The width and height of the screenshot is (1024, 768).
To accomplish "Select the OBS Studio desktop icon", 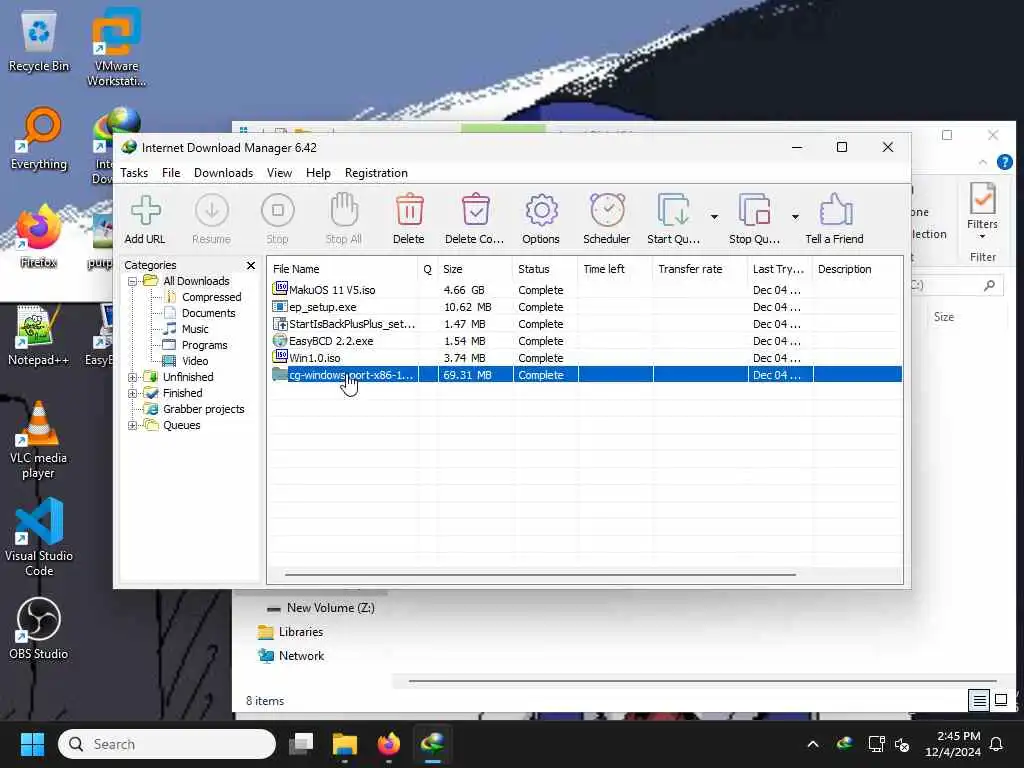I will [39, 628].
